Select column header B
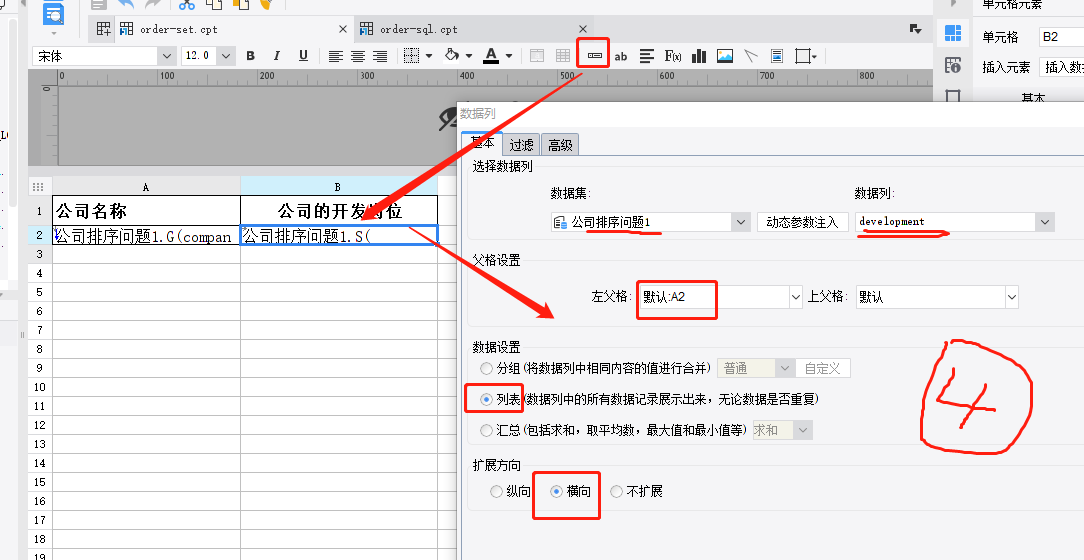 (339, 187)
